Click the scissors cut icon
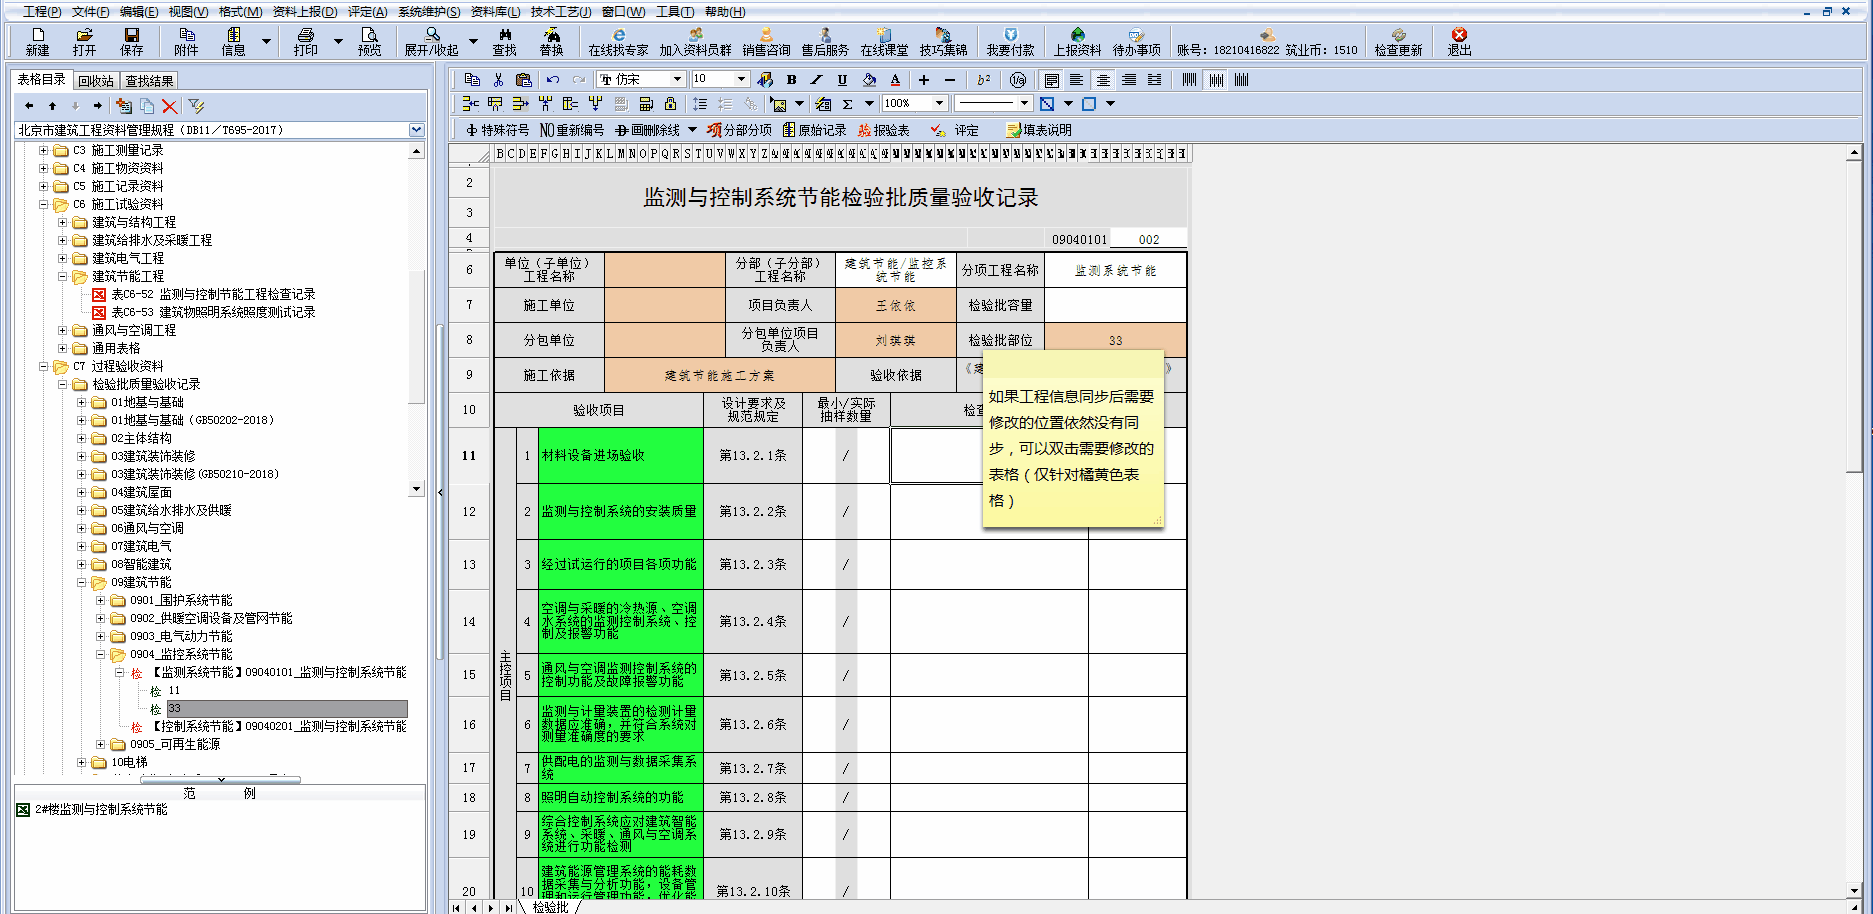The image size is (1873, 914). [x=498, y=79]
